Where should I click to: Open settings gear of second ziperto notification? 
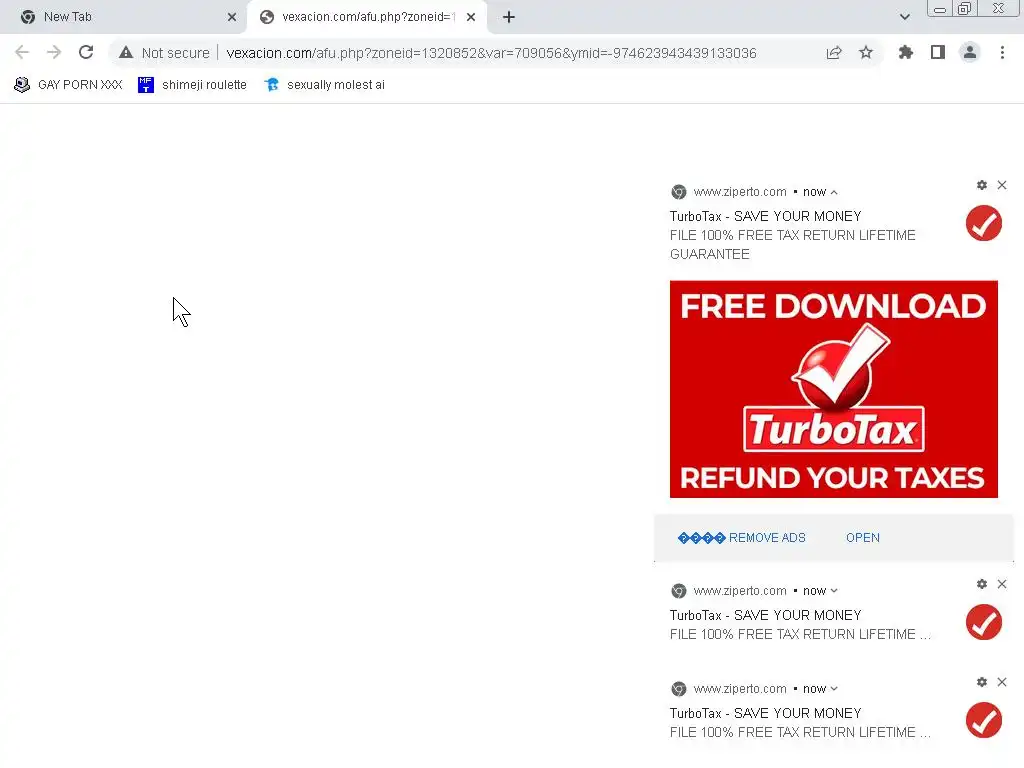pyautogui.click(x=982, y=584)
